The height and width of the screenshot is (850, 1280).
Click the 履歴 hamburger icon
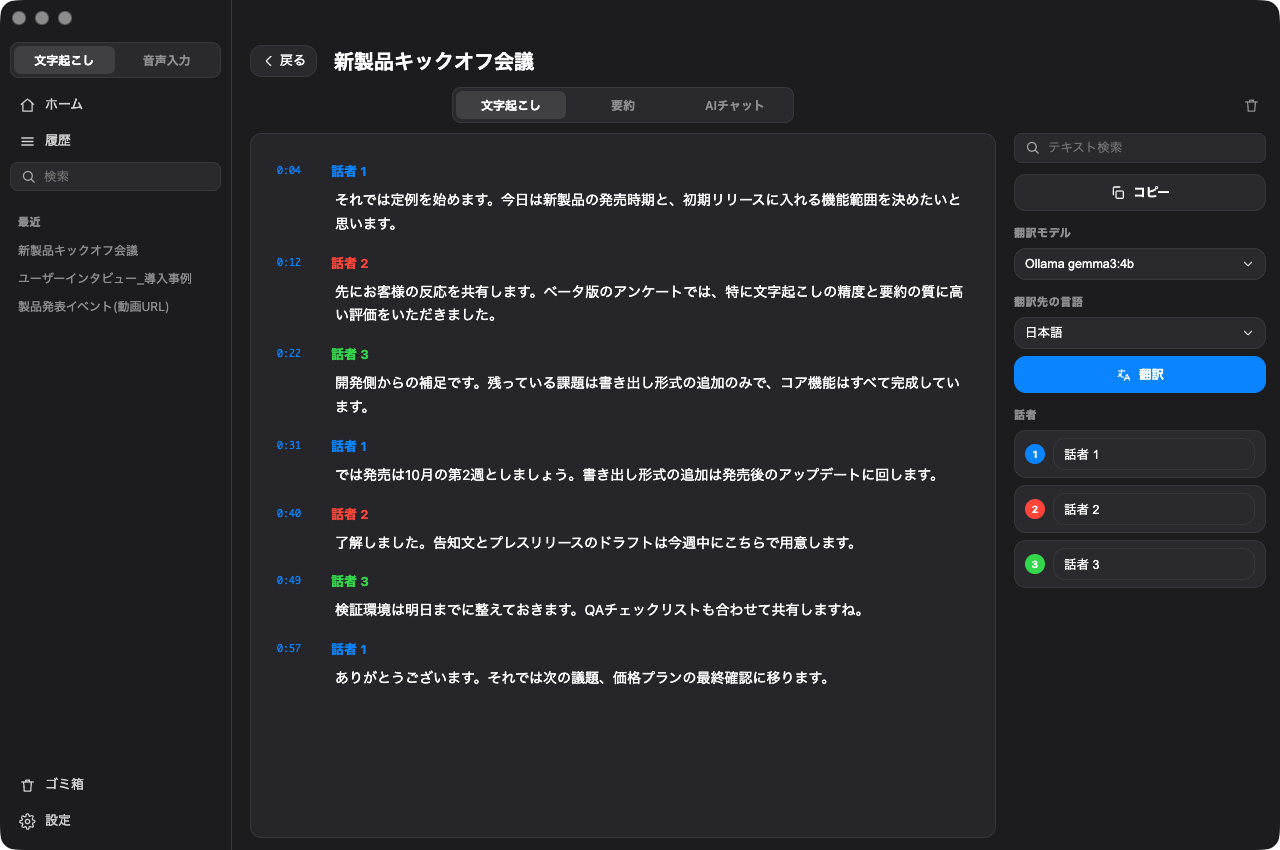pyautogui.click(x=27, y=141)
